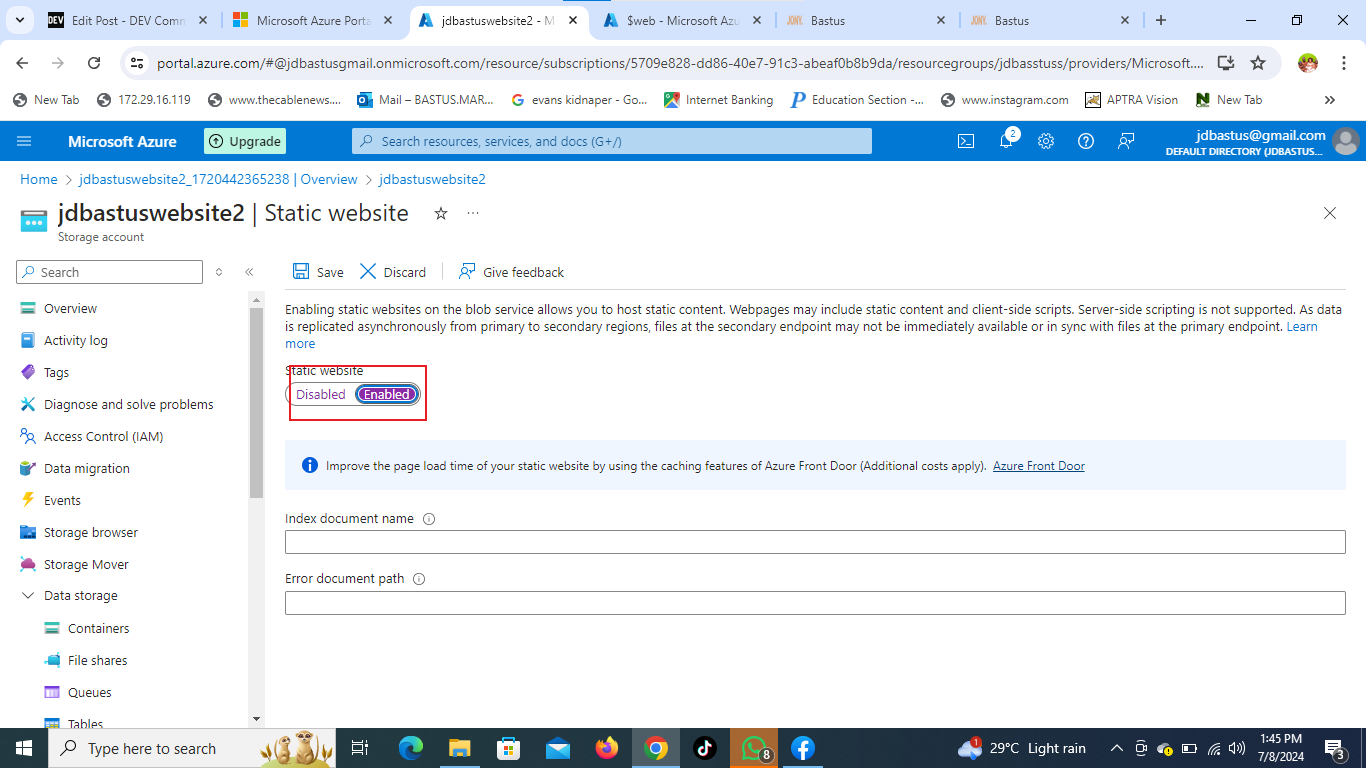The height and width of the screenshot is (768, 1366).
Task: Open the Learn more link
Action: (1301, 327)
